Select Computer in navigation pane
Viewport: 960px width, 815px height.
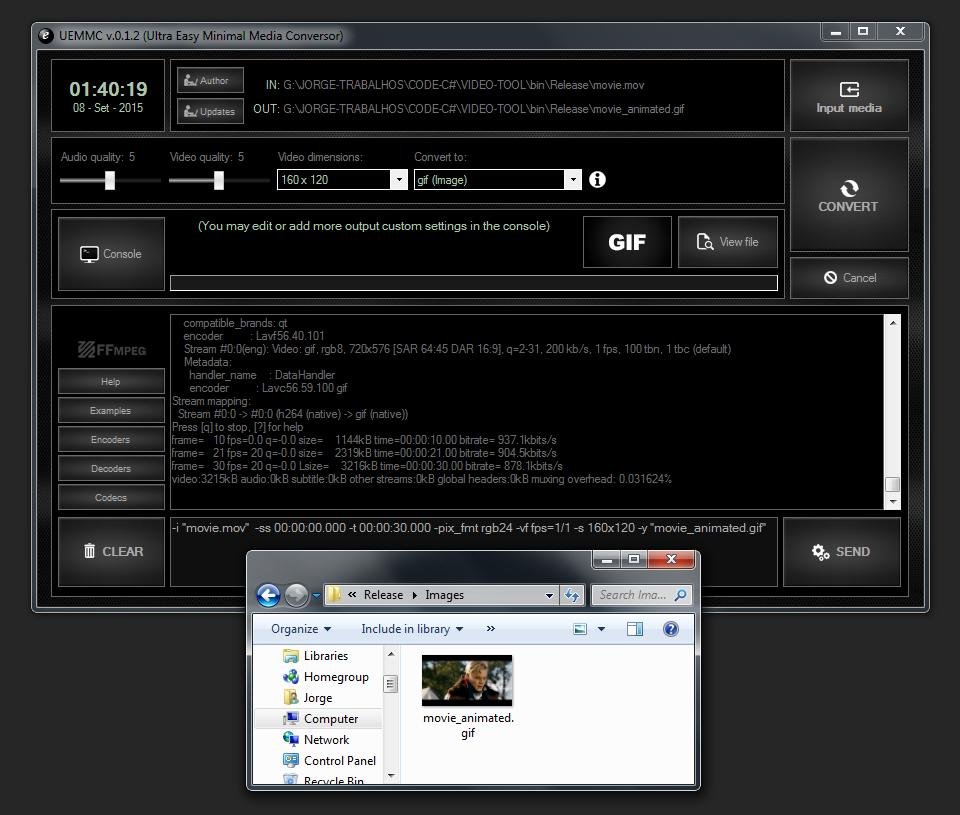tap(321, 719)
